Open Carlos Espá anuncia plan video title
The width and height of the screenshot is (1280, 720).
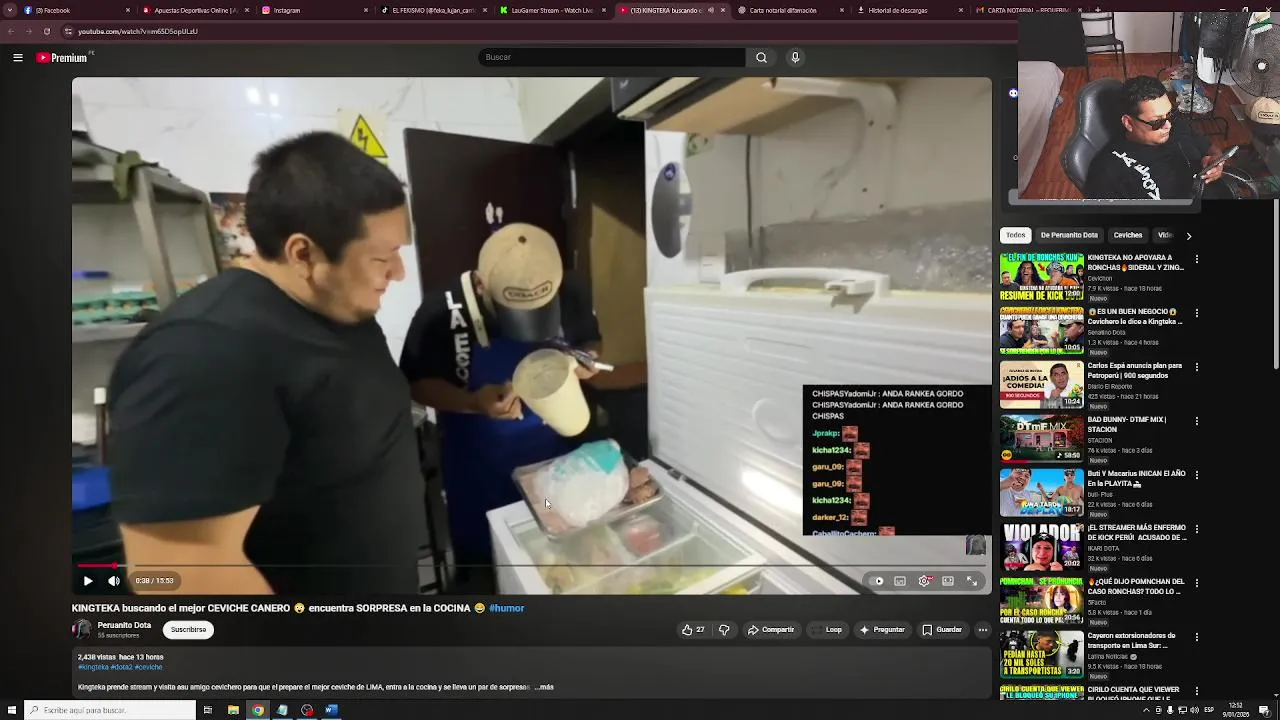coord(1136,371)
